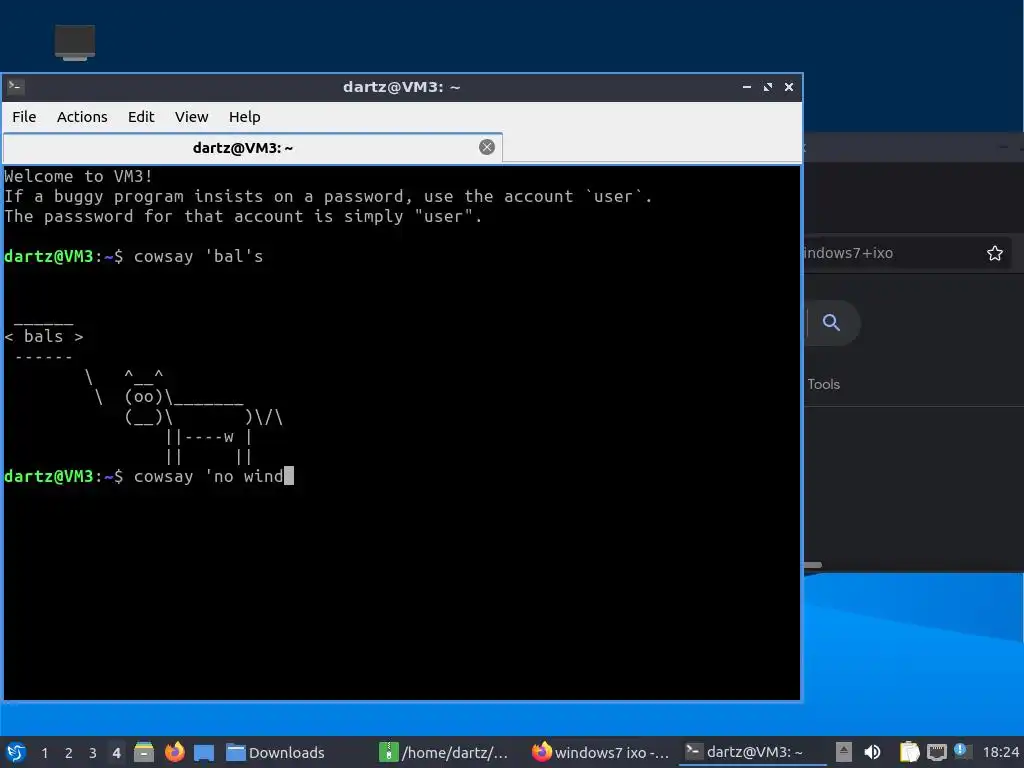Click 'Welcome to VM3!' line in terminal
1024x768 pixels.
[x=78, y=176]
